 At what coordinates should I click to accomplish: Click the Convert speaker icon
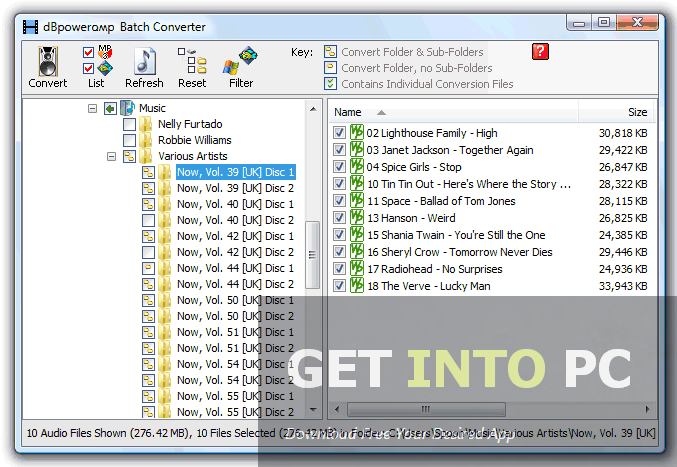coord(47,61)
